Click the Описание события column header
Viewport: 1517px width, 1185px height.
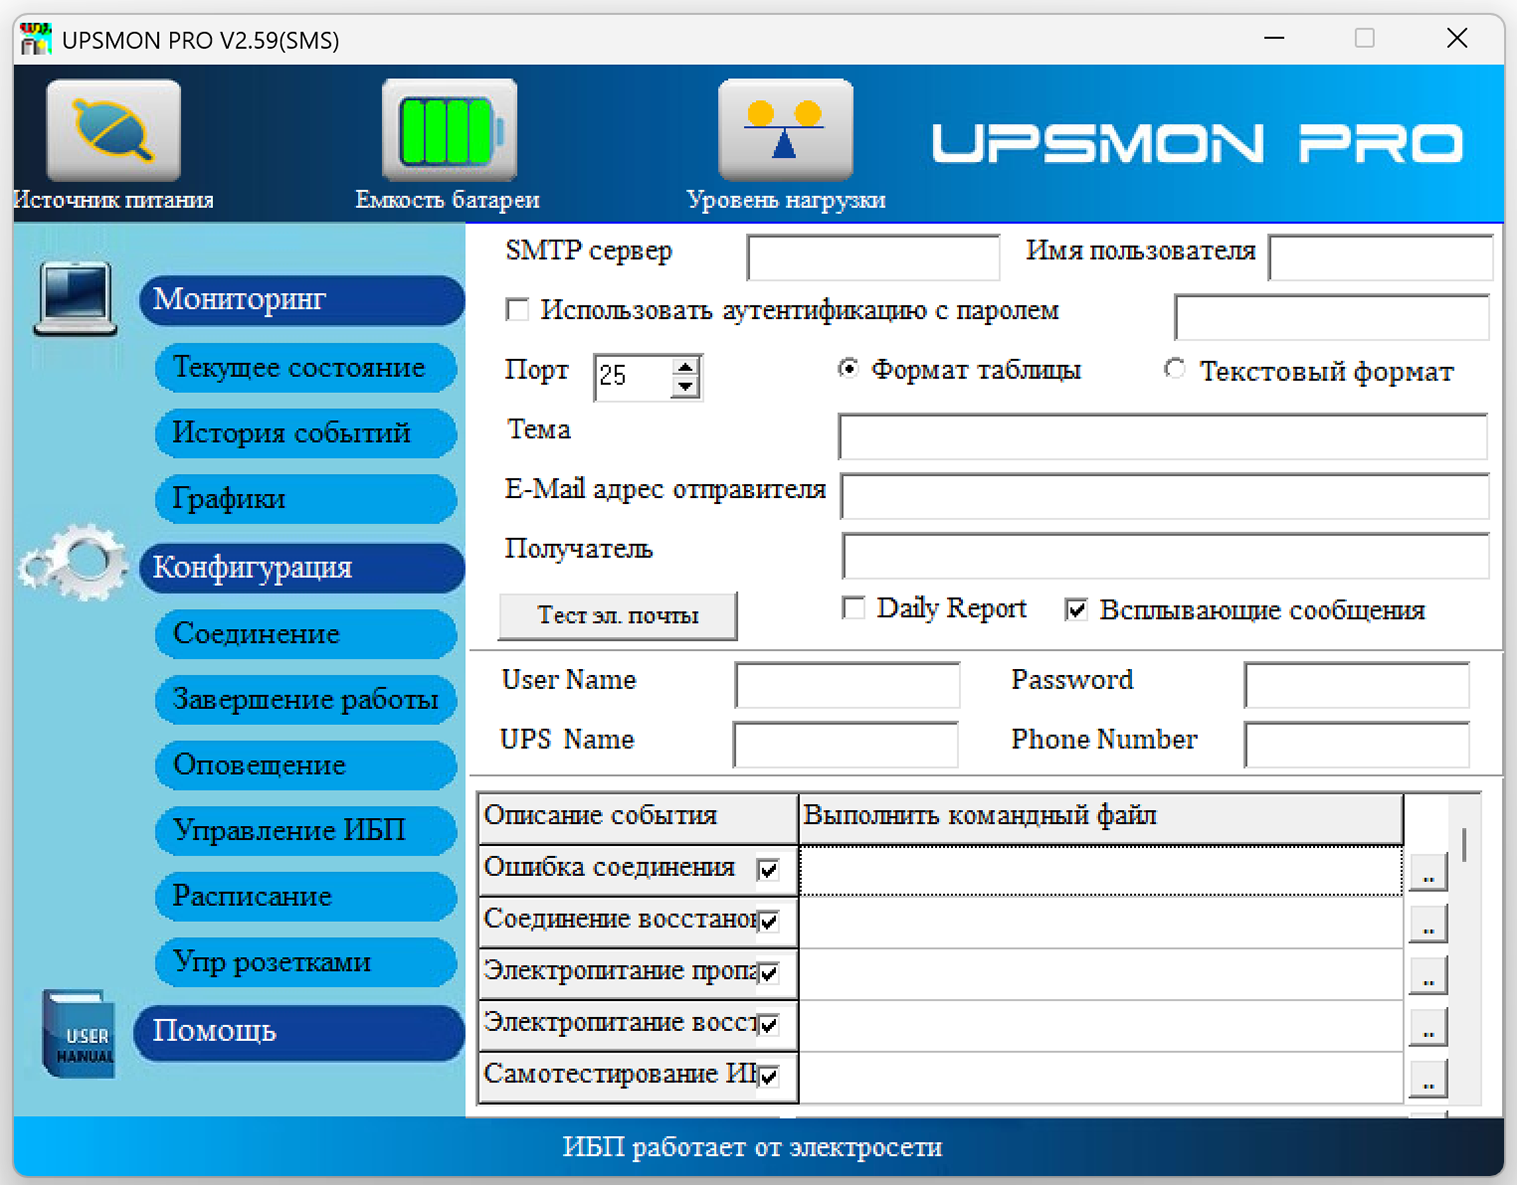(x=638, y=818)
